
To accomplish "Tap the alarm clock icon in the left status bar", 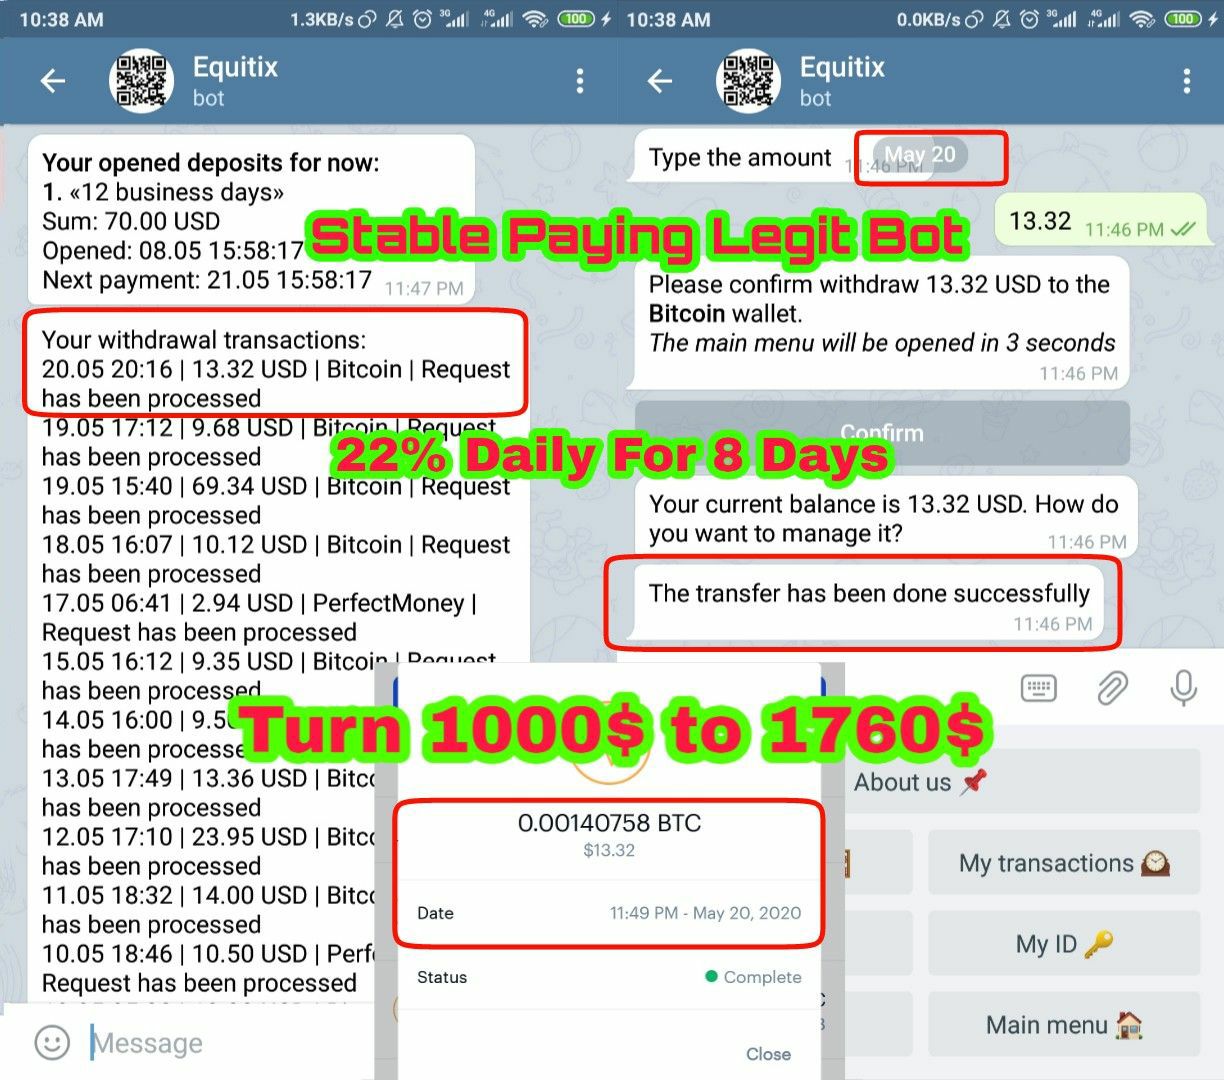I will coord(422,18).
